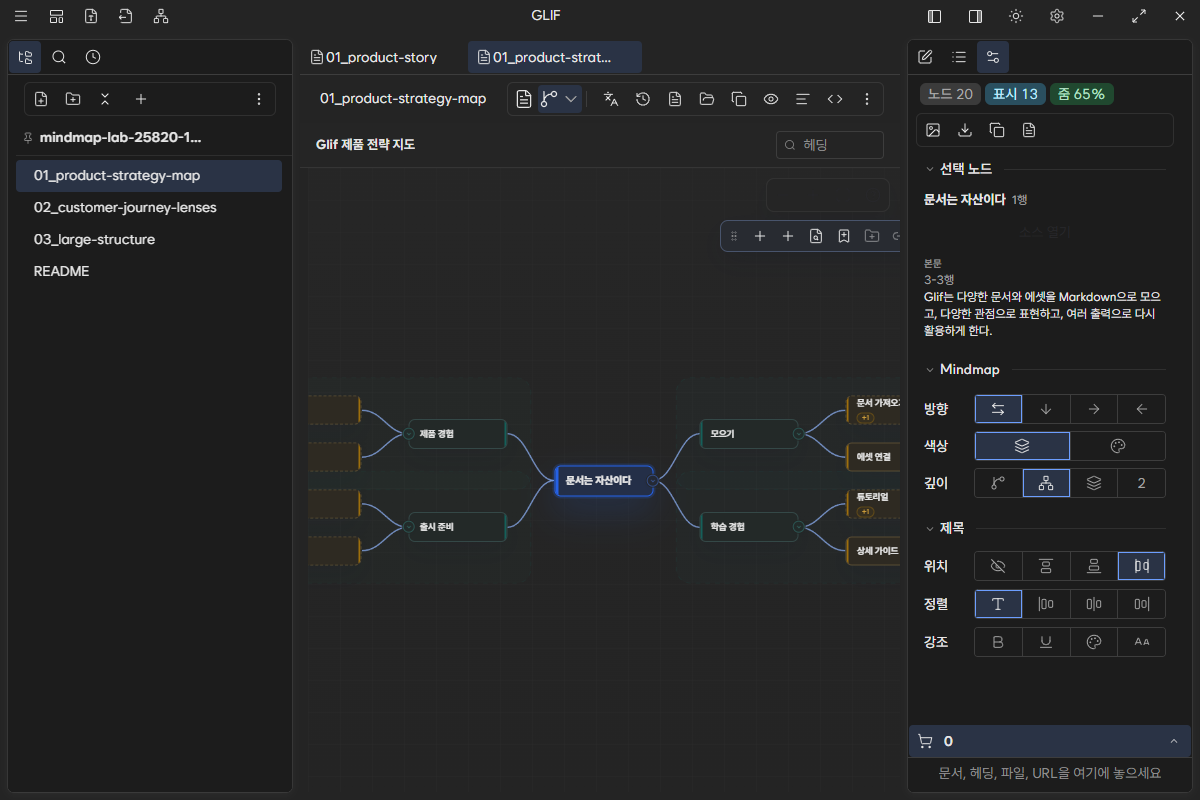Image resolution: width=1200 pixels, height=800 pixels.
Task: Switch to the 01_product-strat... tab
Action: [x=555, y=57]
